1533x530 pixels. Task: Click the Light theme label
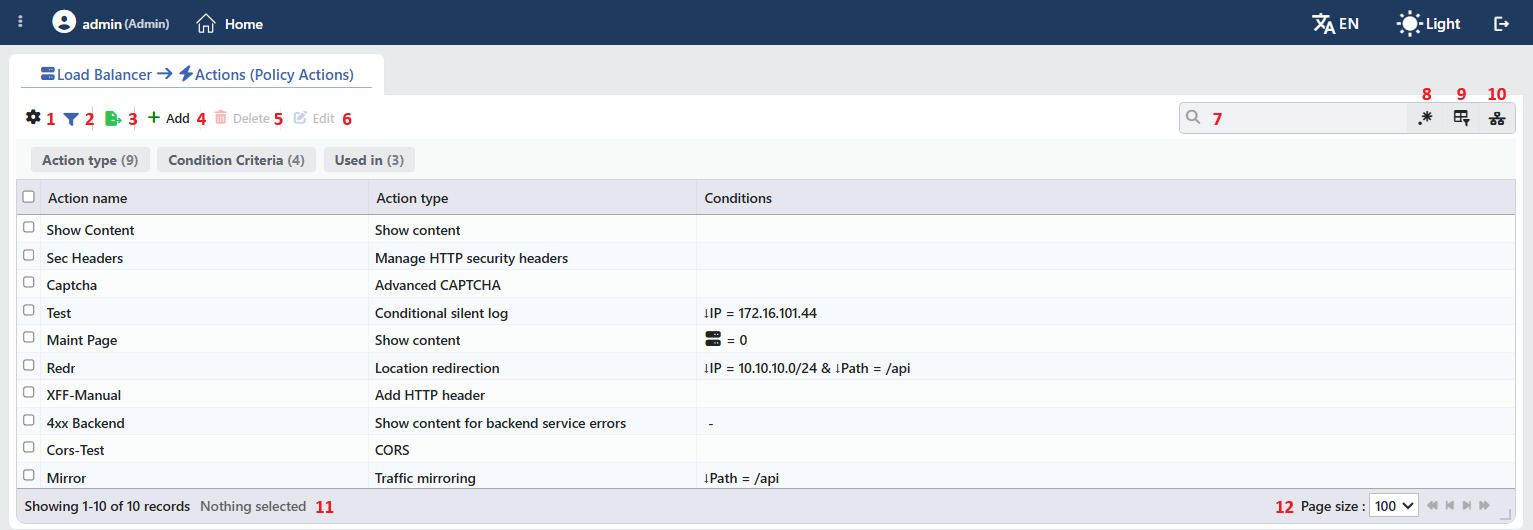(1443, 24)
